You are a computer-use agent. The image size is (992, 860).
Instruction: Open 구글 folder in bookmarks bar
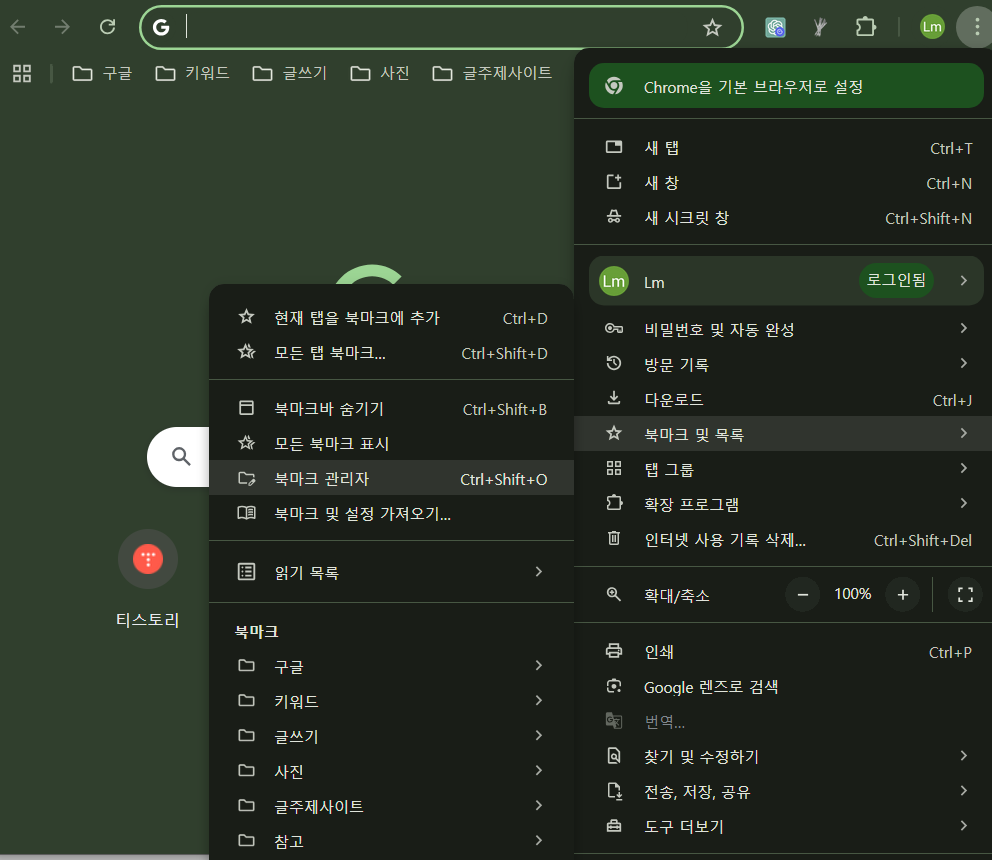tap(102, 73)
